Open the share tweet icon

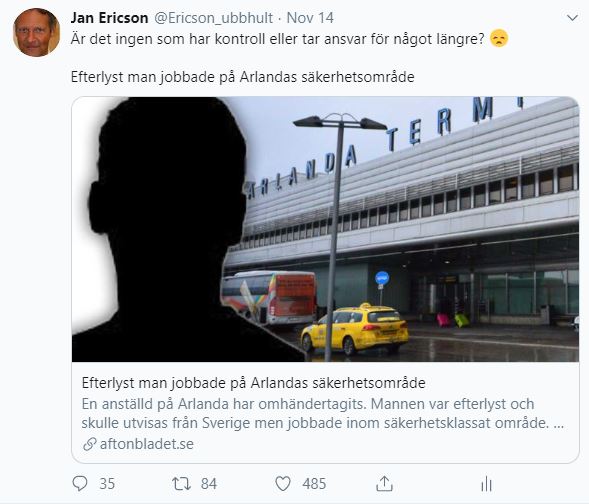384,483
